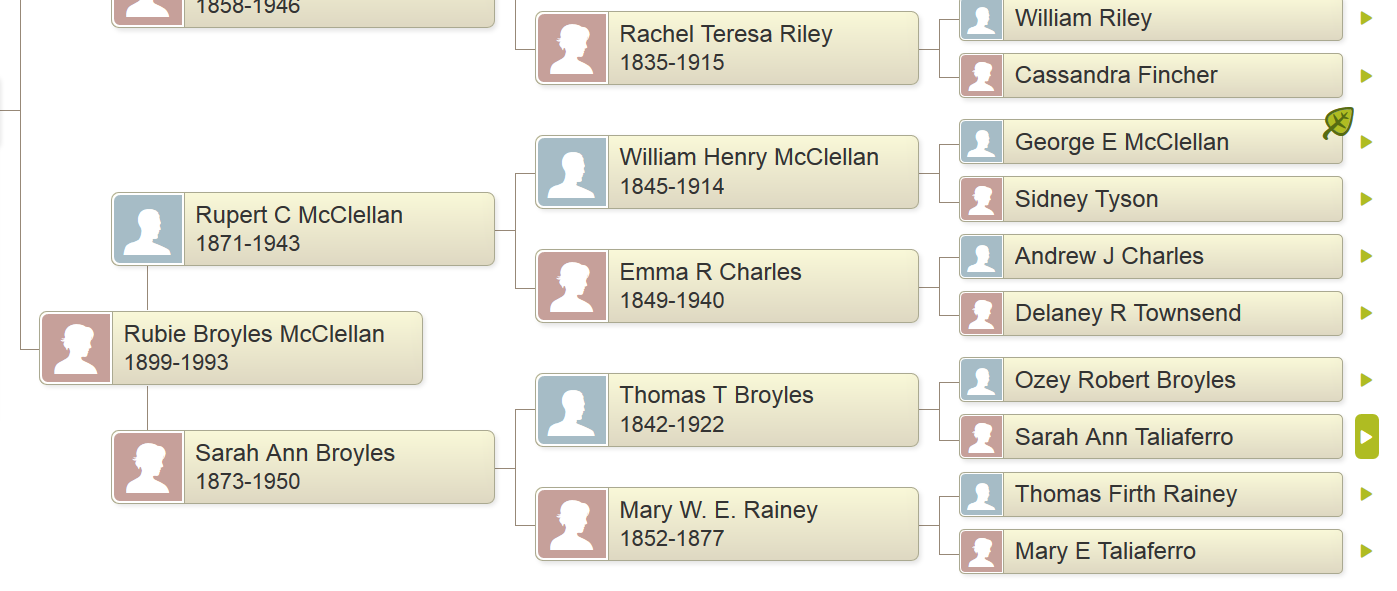Image resolution: width=1397 pixels, height=591 pixels.
Task: Click Emma R Charles' portrait placeholder
Action: 572,285
